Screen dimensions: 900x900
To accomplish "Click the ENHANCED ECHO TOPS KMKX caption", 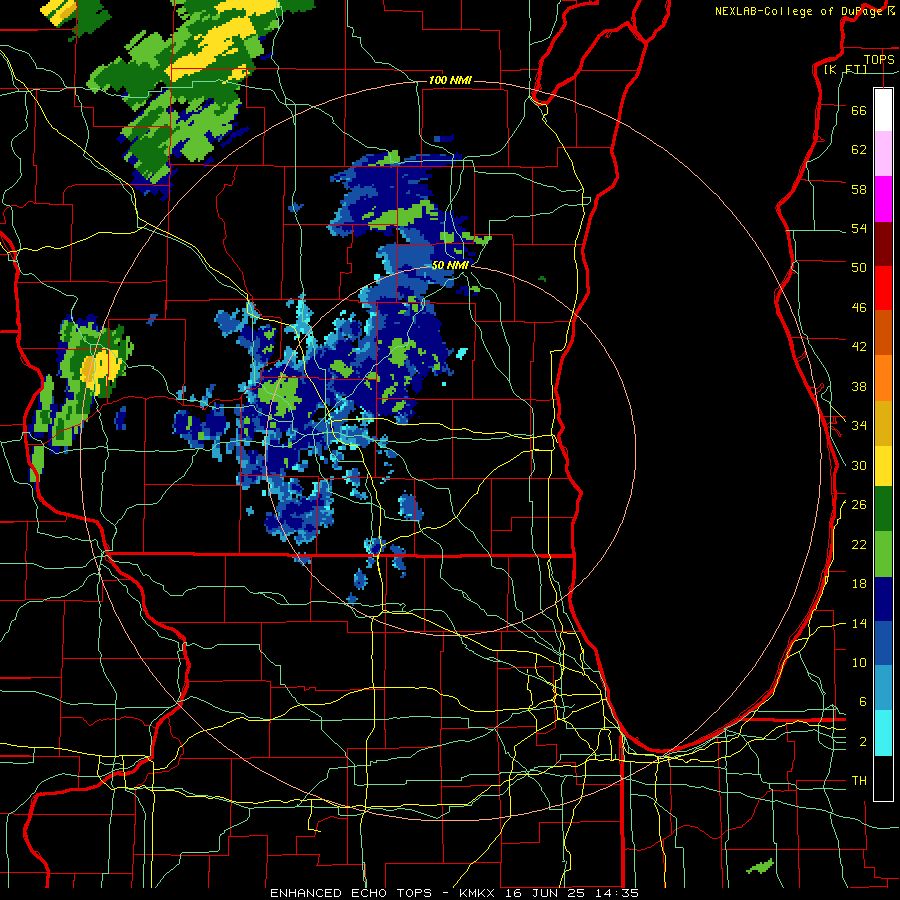I will click(454, 893).
